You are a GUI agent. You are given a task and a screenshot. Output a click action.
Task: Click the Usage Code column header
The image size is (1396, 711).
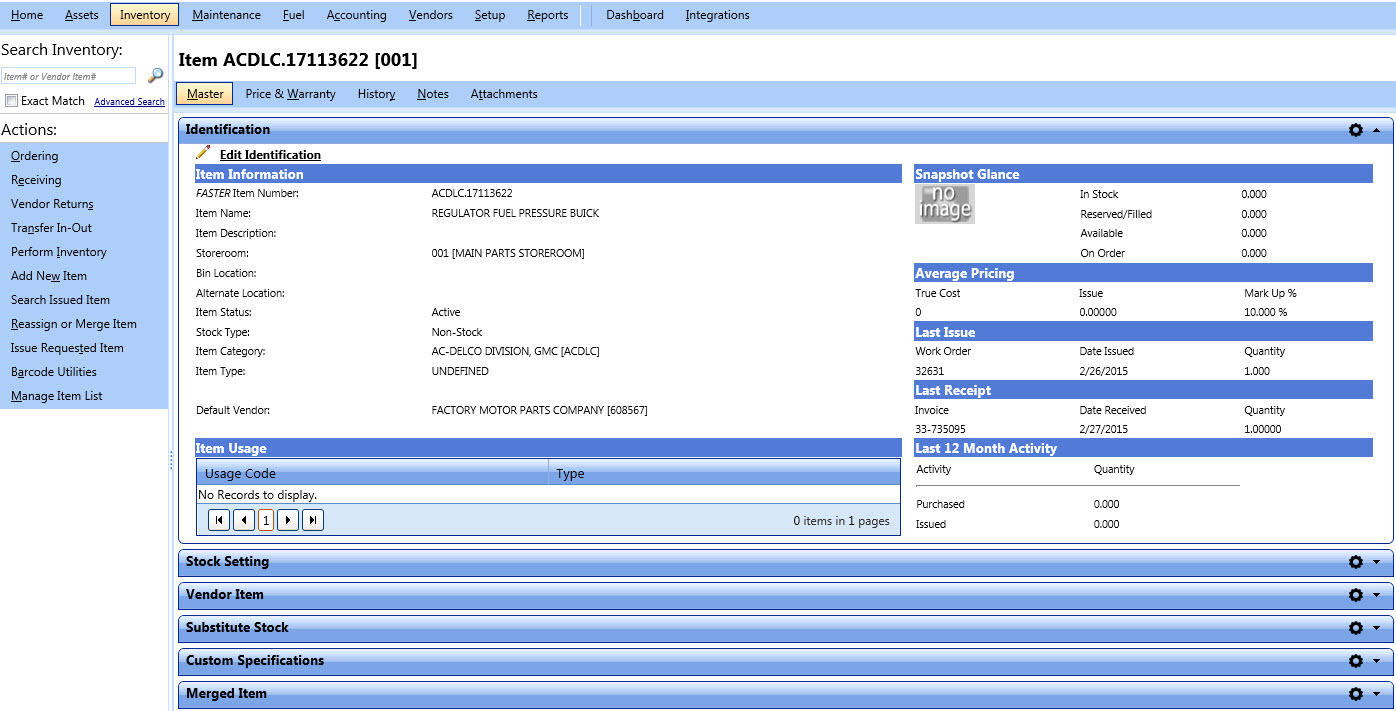click(373, 473)
